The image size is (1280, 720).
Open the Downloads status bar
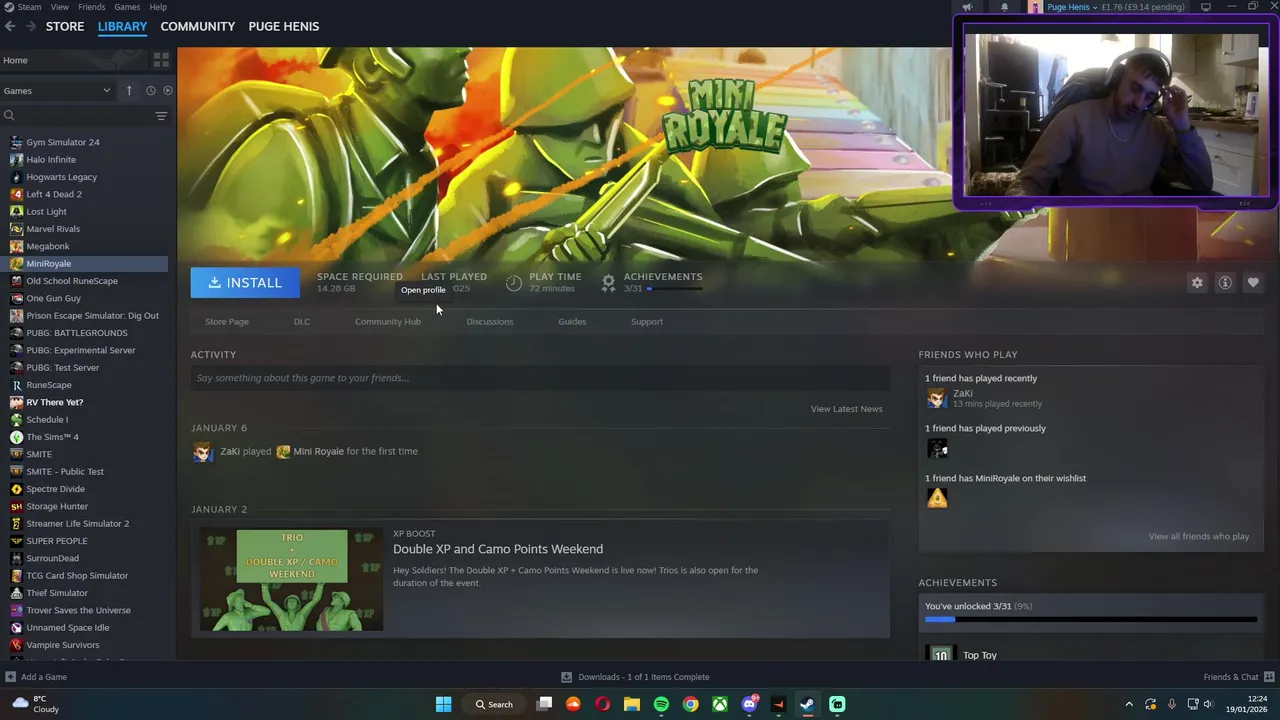635,677
